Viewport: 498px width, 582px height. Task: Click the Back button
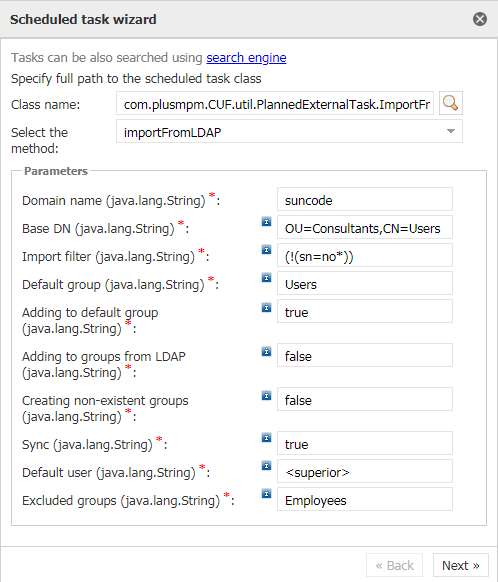coord(394,565)
